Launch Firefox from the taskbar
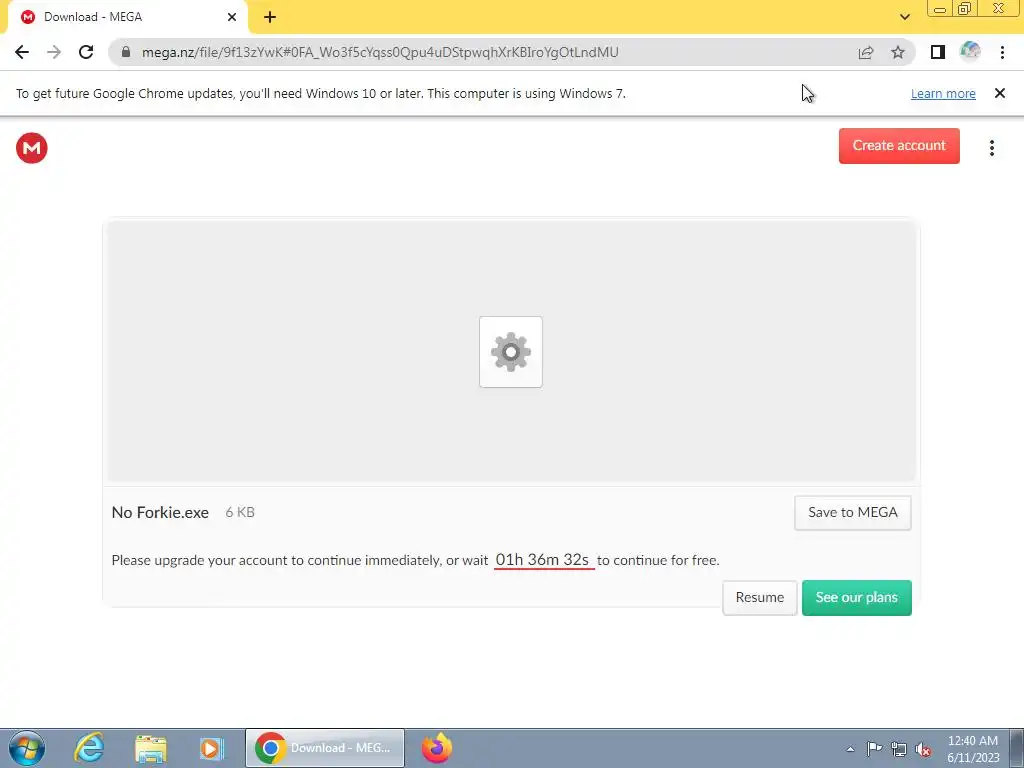 (437, 748)
